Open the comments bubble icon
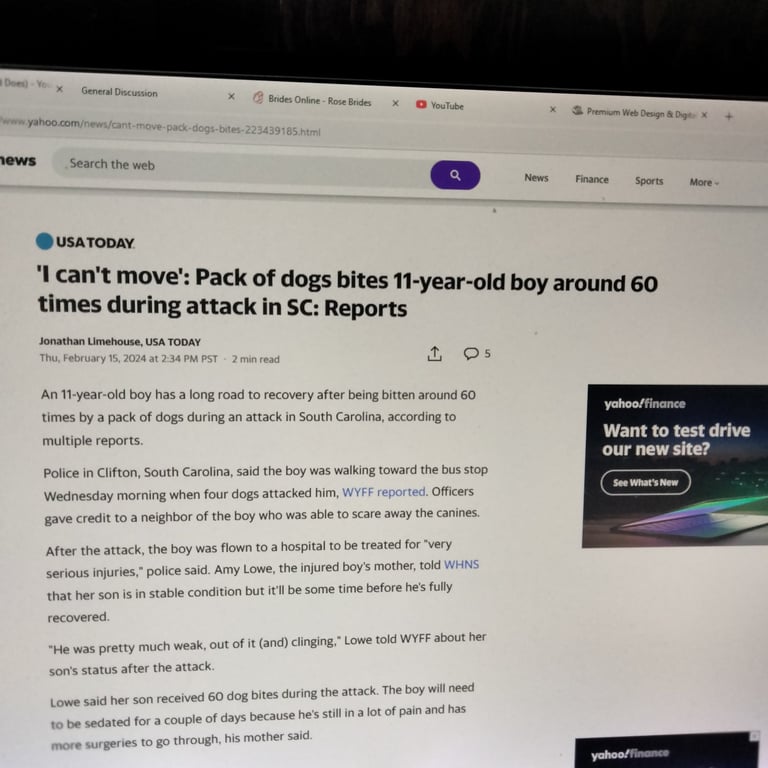The height and width of the screenshot is (768, 768). 471,353
